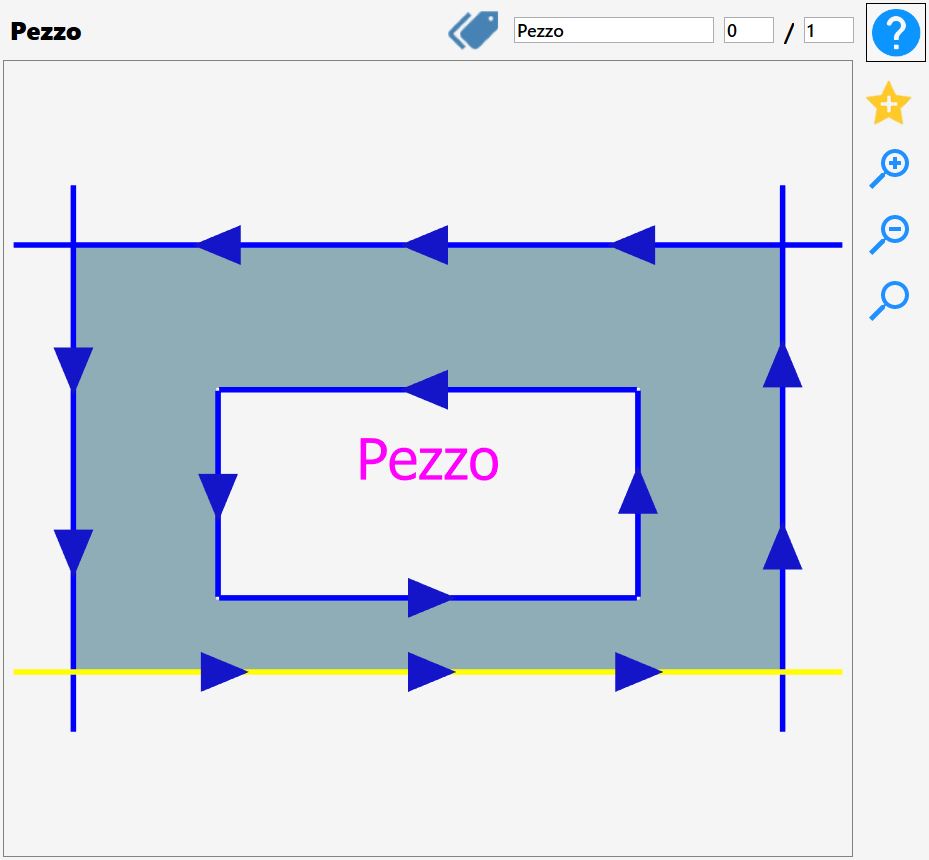
Task: Click the plain magnifier zoom-fit icon
Action: [x=889, y=301]
